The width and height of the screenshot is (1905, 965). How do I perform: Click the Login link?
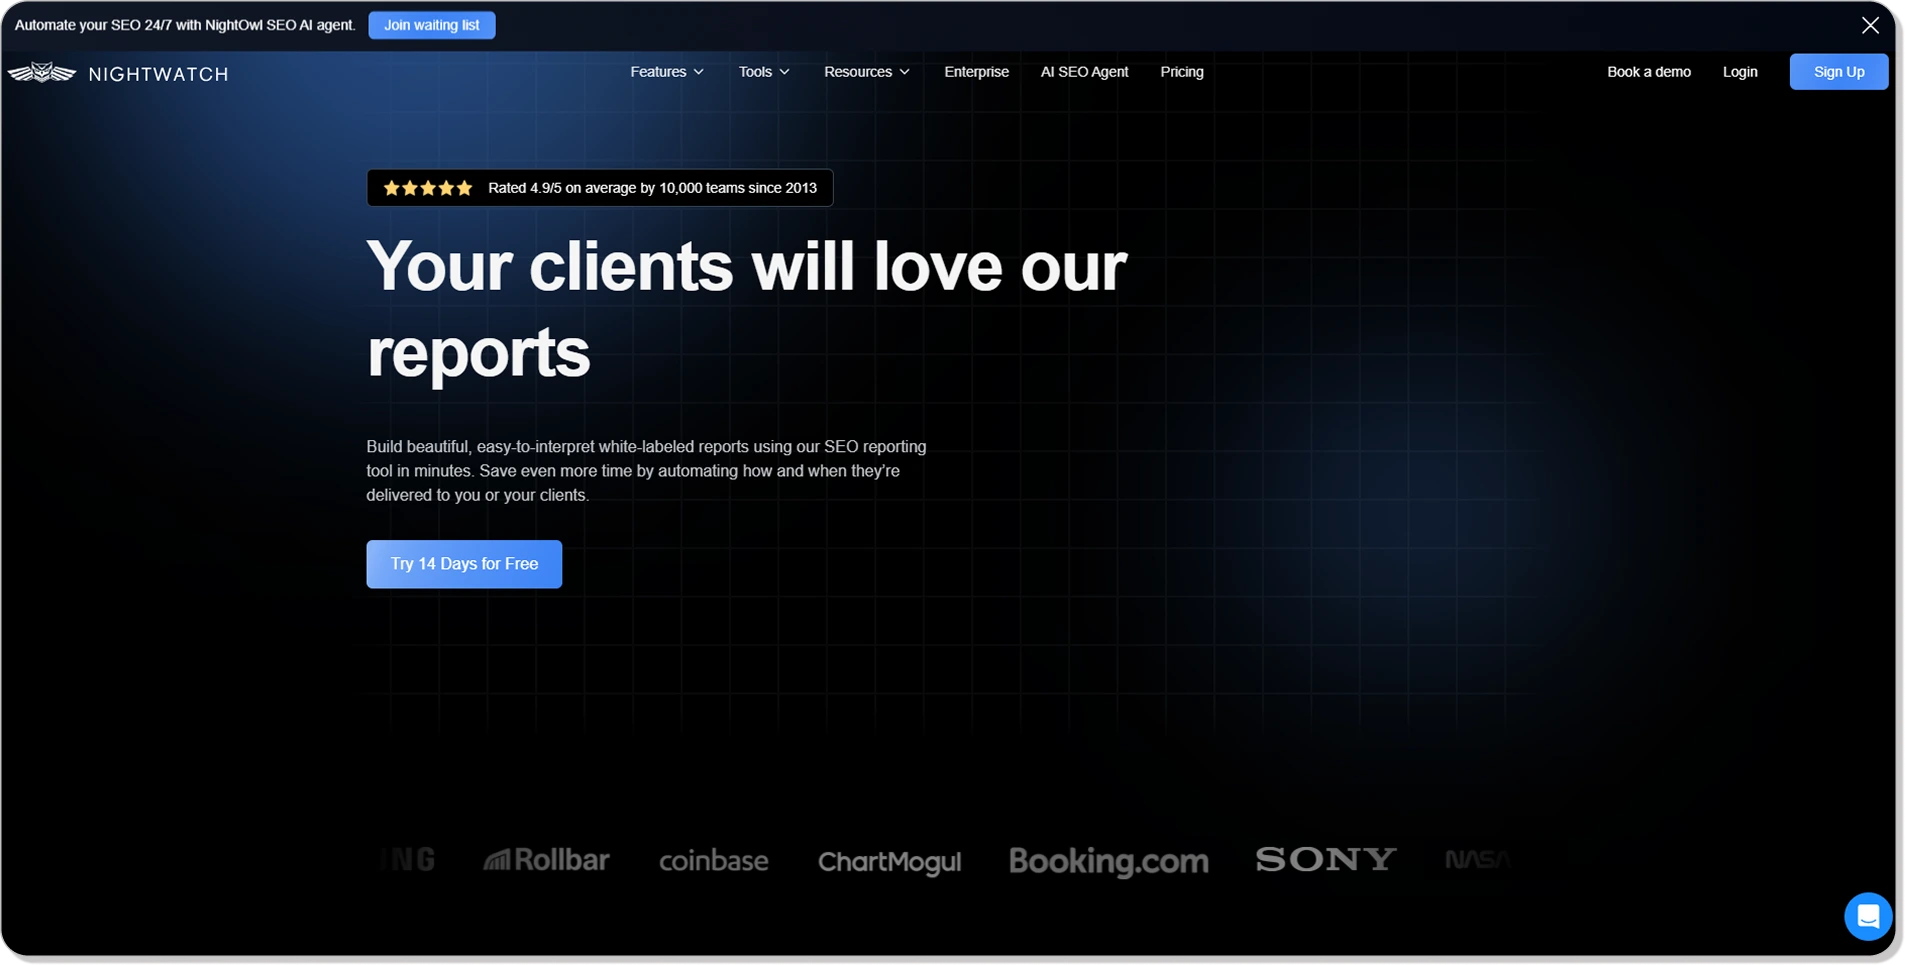pyautogui.click(x=1740, y=71)
